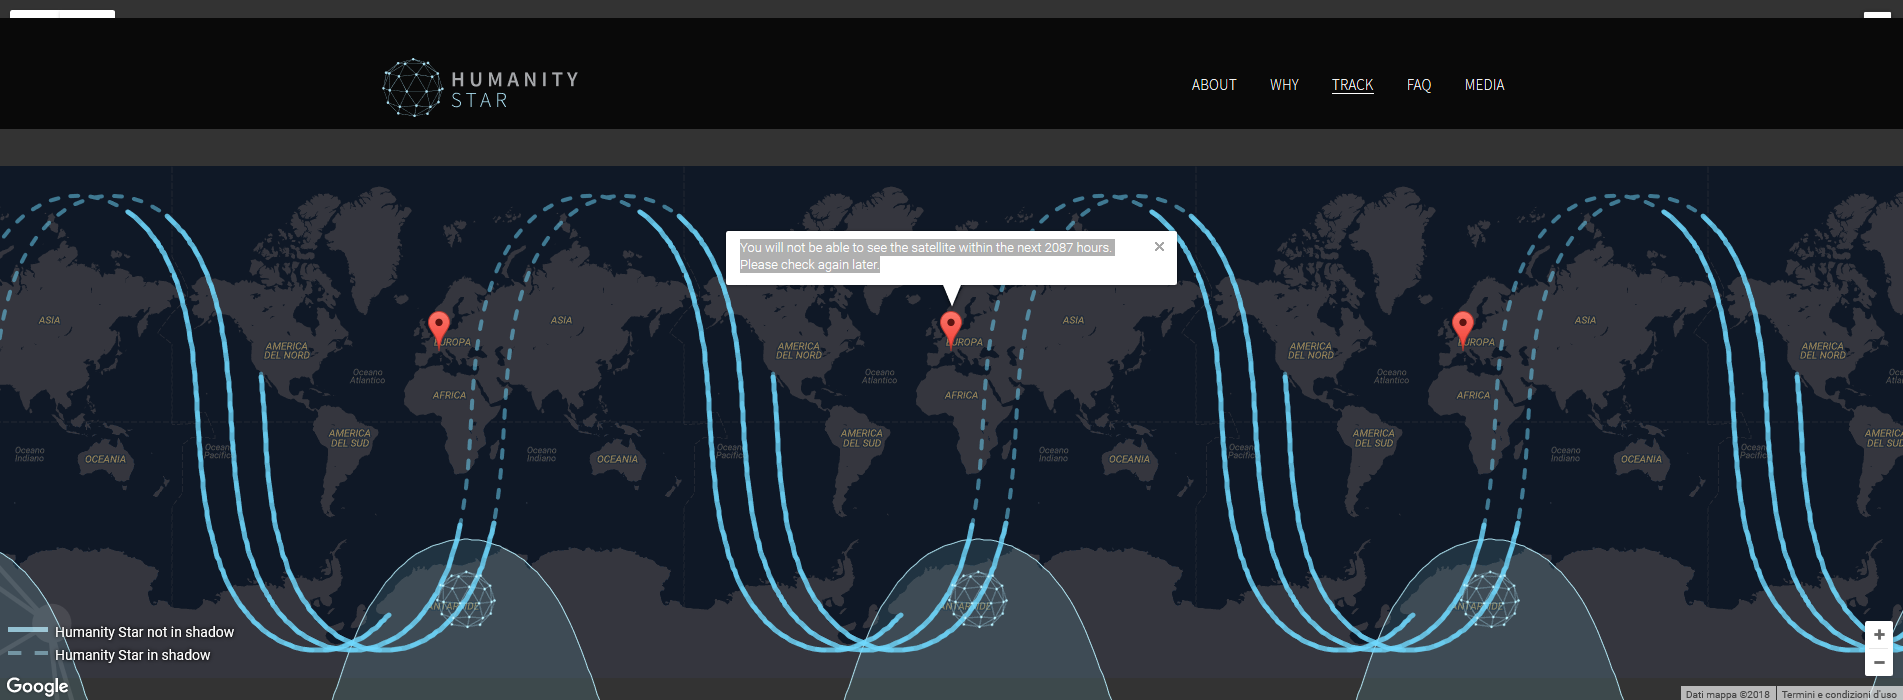The height and width of the screenshot is (700, 1903).
Task: Close the satellite visibility info popup
Action: (x=1159, y=247)
